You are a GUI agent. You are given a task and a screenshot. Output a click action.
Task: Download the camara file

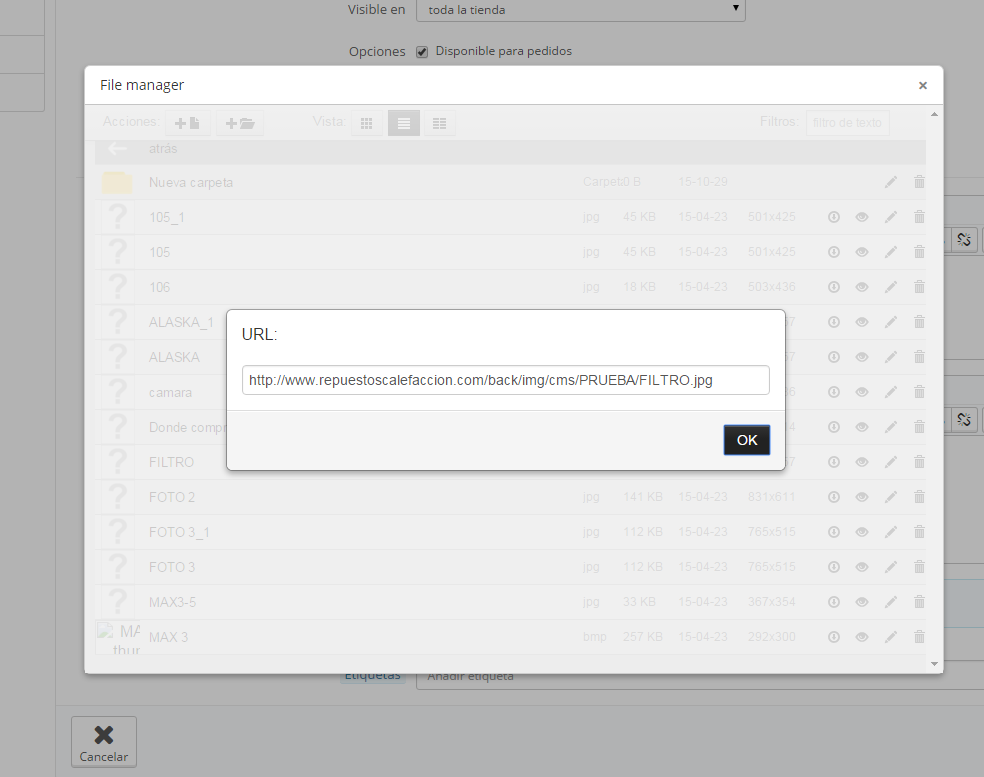tap(833, 392)
